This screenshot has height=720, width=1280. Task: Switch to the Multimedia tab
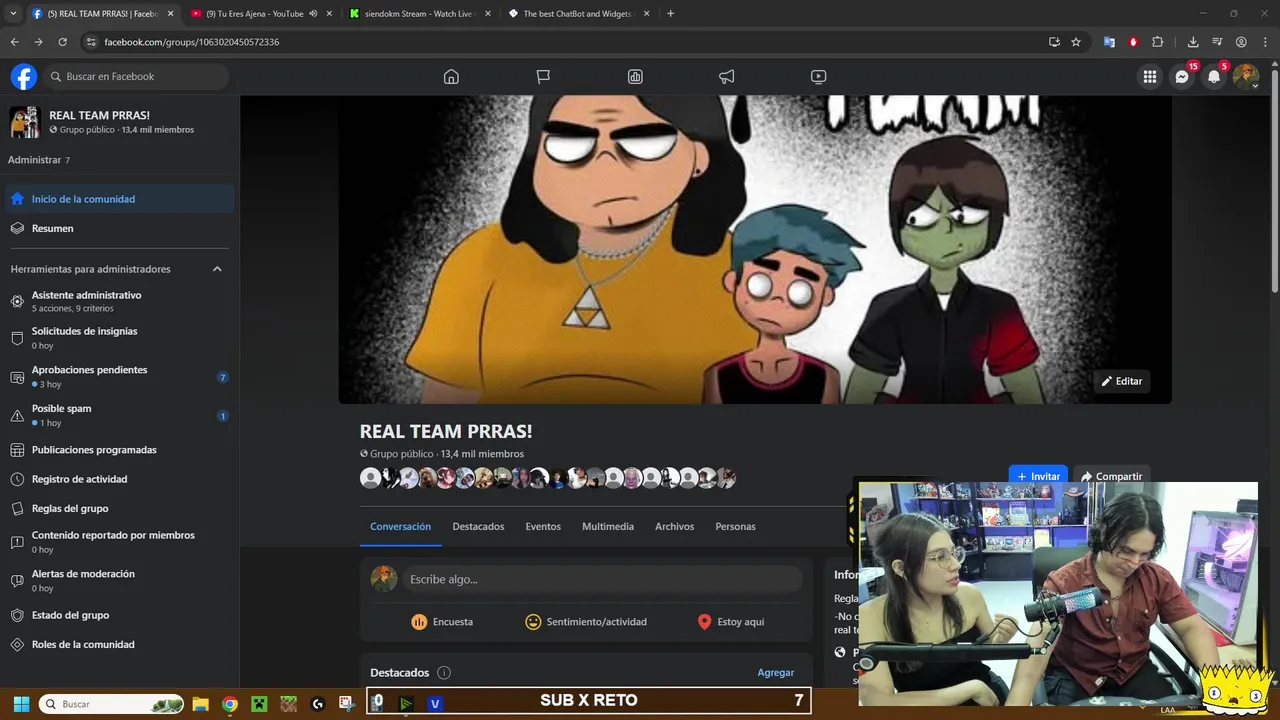[x=608, y=526]
